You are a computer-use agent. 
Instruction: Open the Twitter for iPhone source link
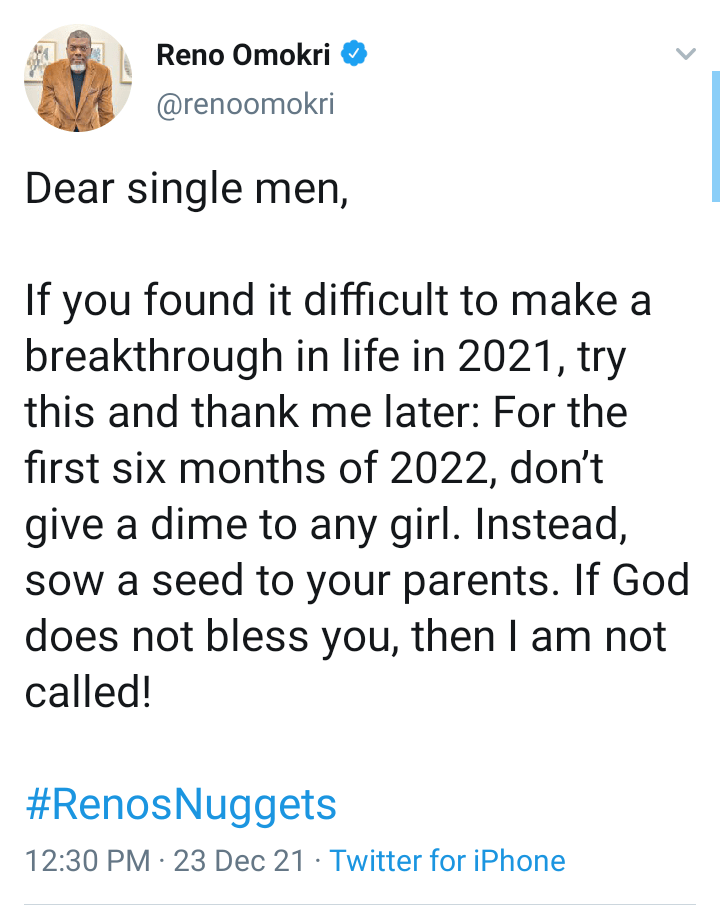coord(447,861)
